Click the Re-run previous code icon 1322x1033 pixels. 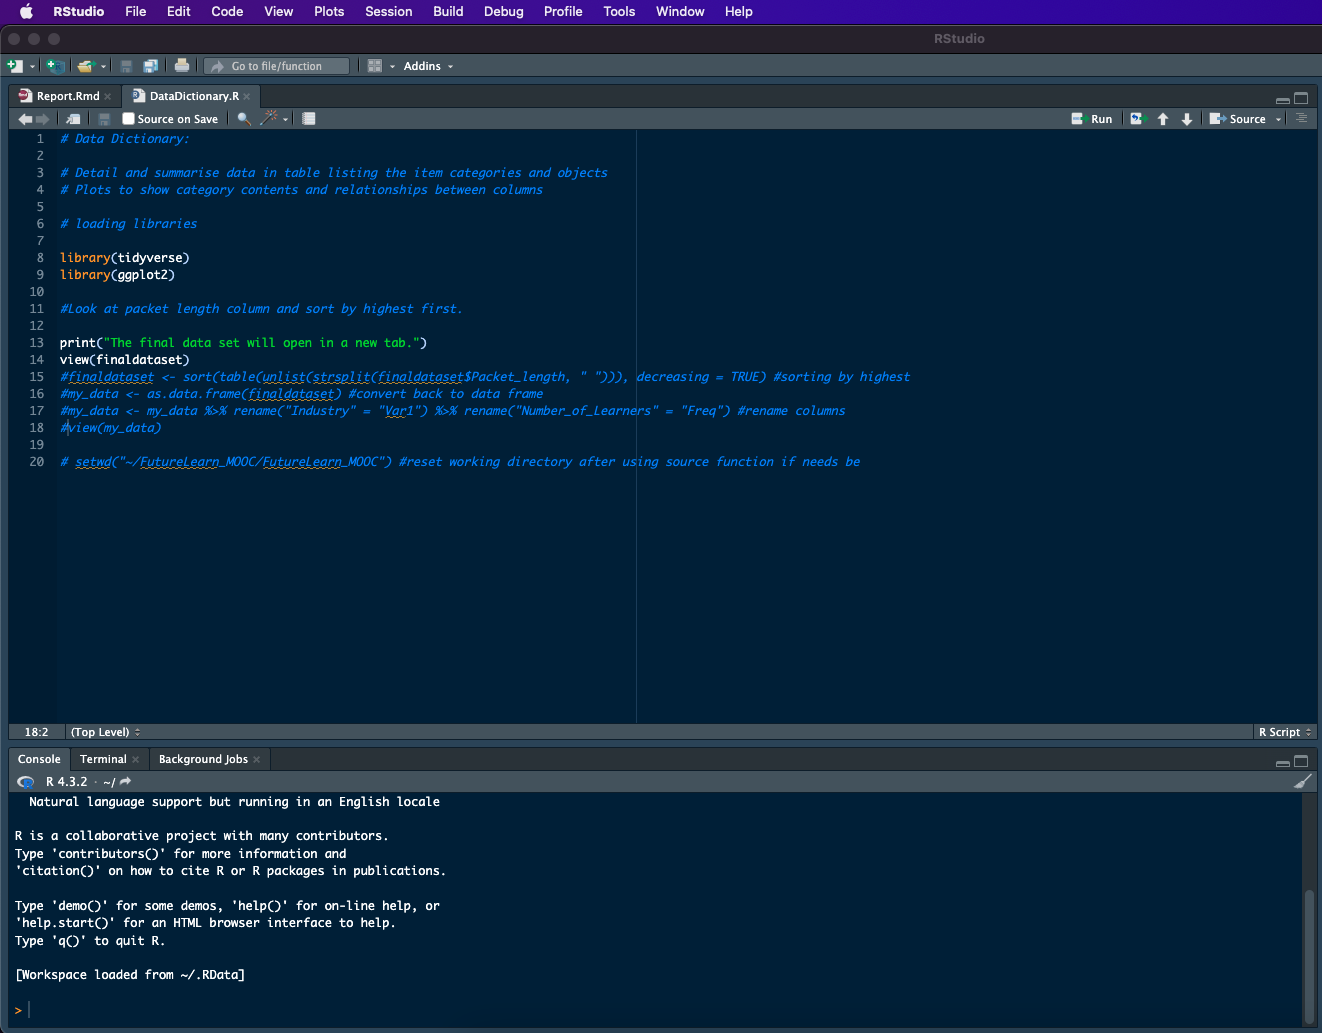[x=1138, y=119]
